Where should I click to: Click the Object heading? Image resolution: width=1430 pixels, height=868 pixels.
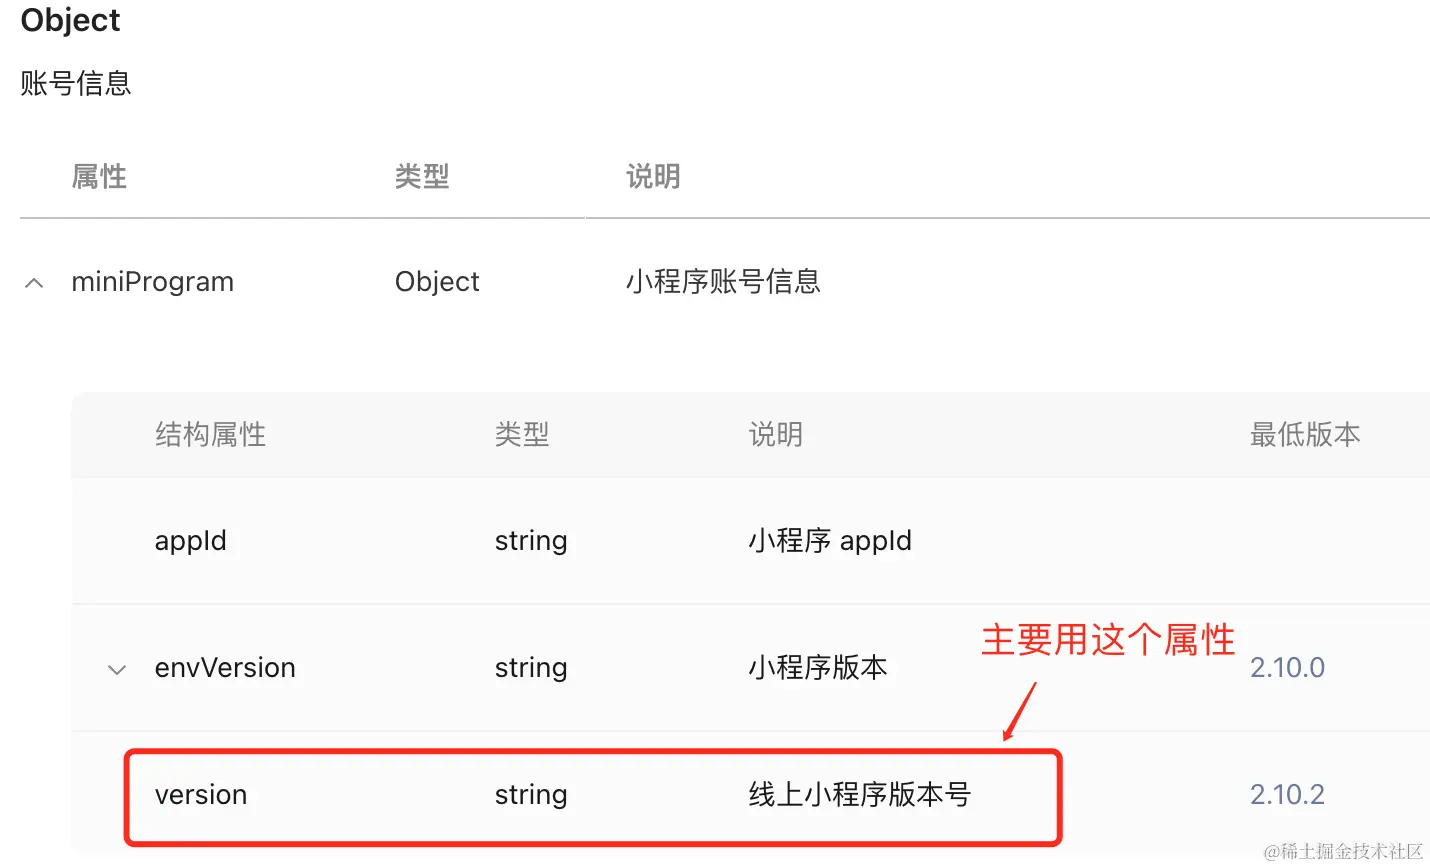70,20
